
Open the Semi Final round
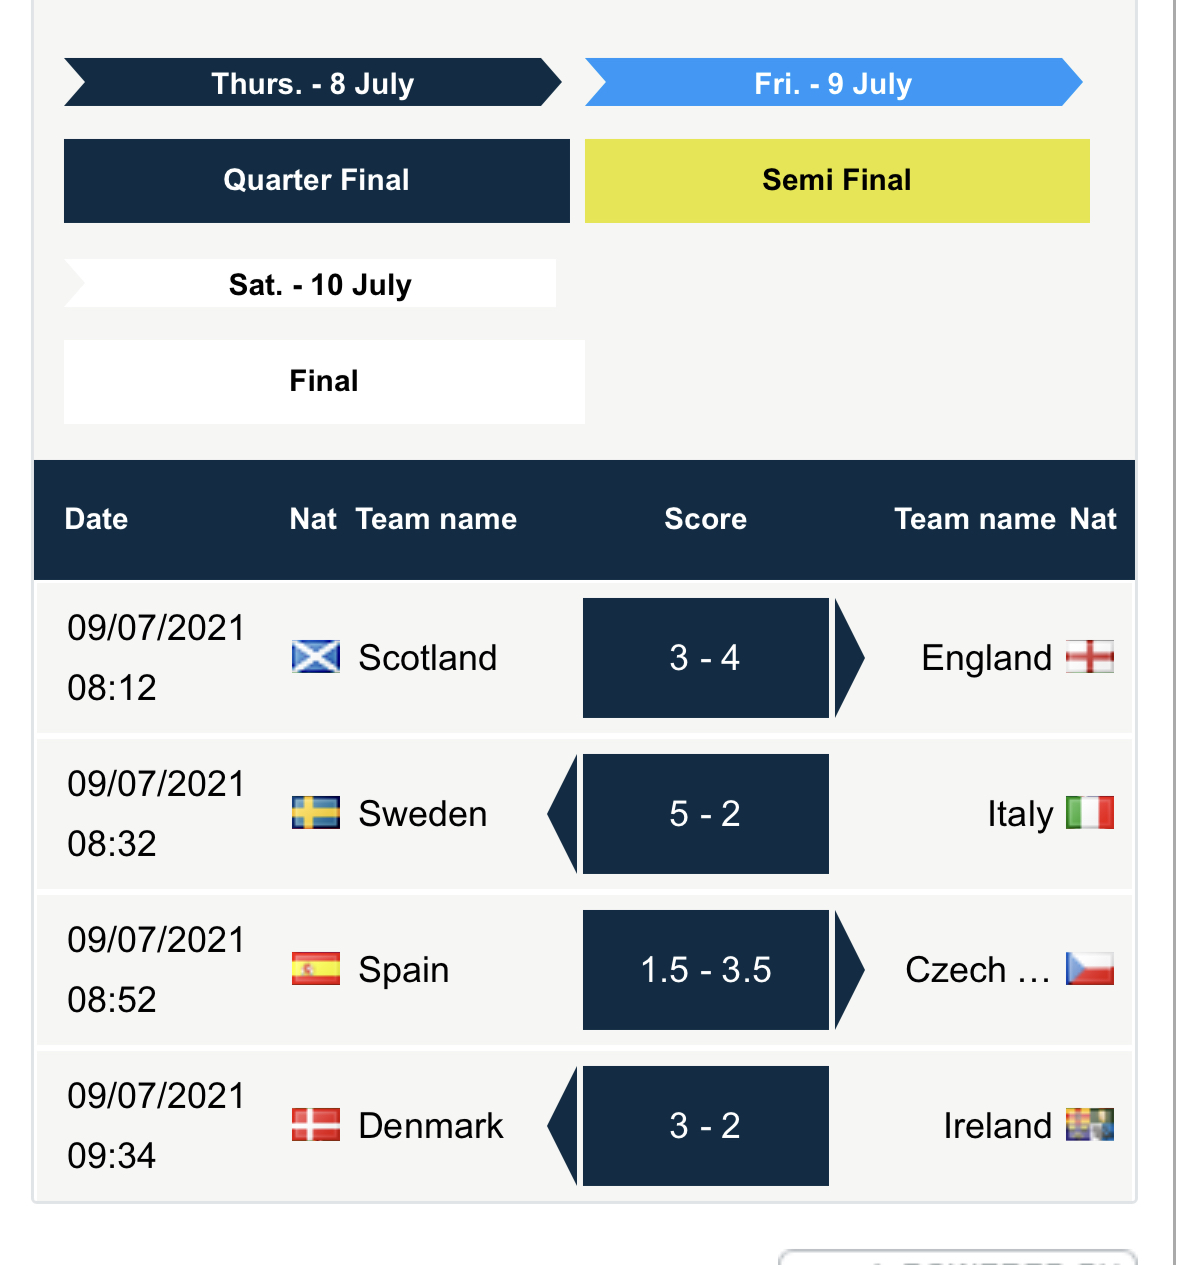[x=837, y=180]
